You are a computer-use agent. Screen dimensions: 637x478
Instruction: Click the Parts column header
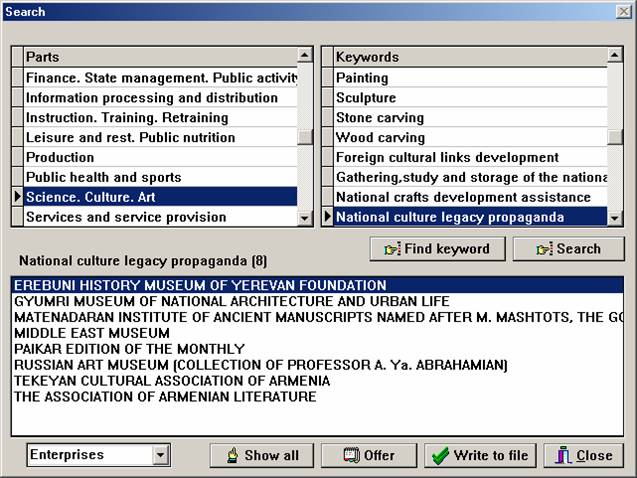point(158,57)
